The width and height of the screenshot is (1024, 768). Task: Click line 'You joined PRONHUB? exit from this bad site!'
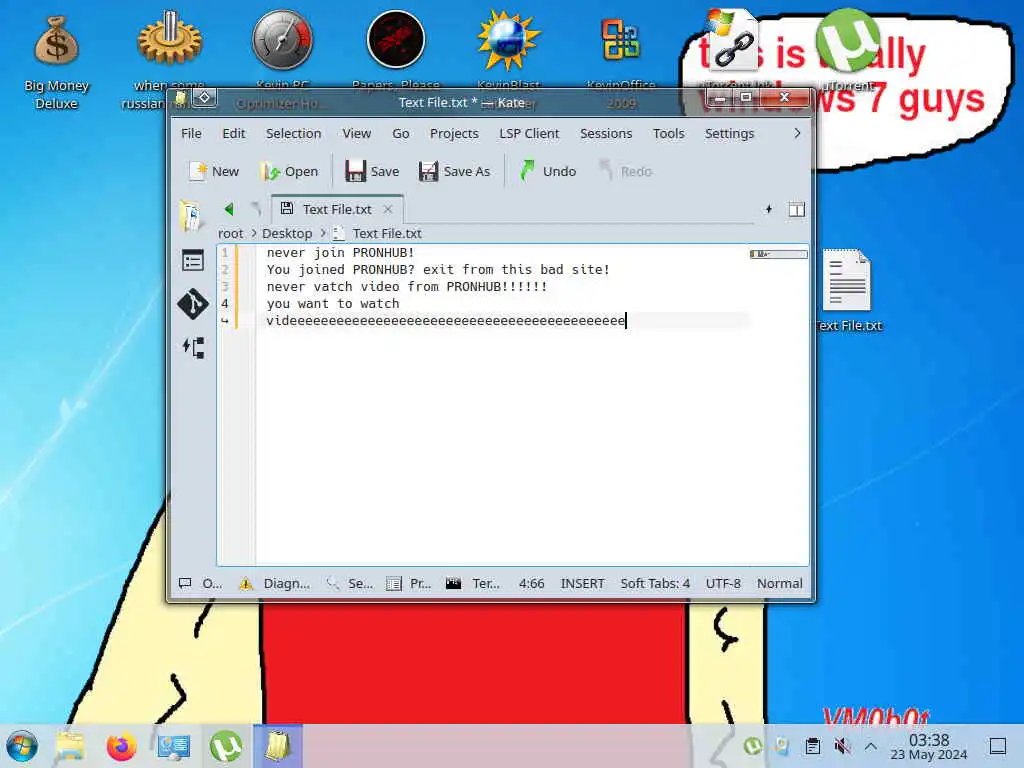tap(438, 270)
